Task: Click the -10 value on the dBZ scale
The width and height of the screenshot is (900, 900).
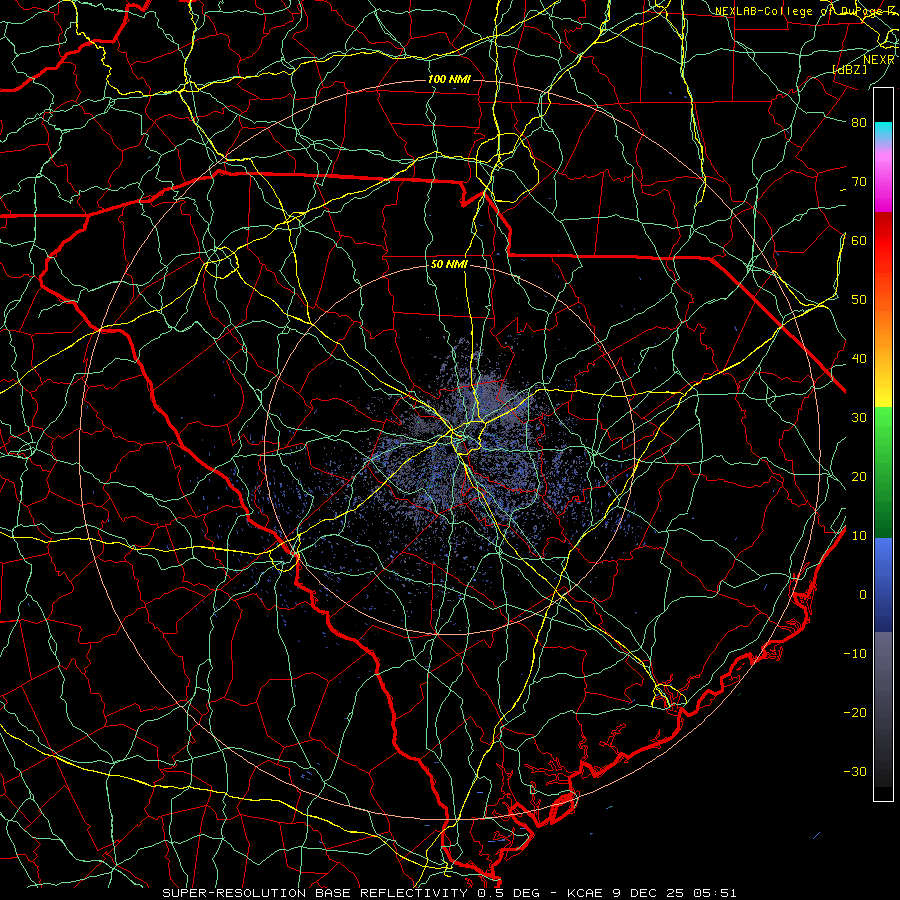Action: click(855, 654)
